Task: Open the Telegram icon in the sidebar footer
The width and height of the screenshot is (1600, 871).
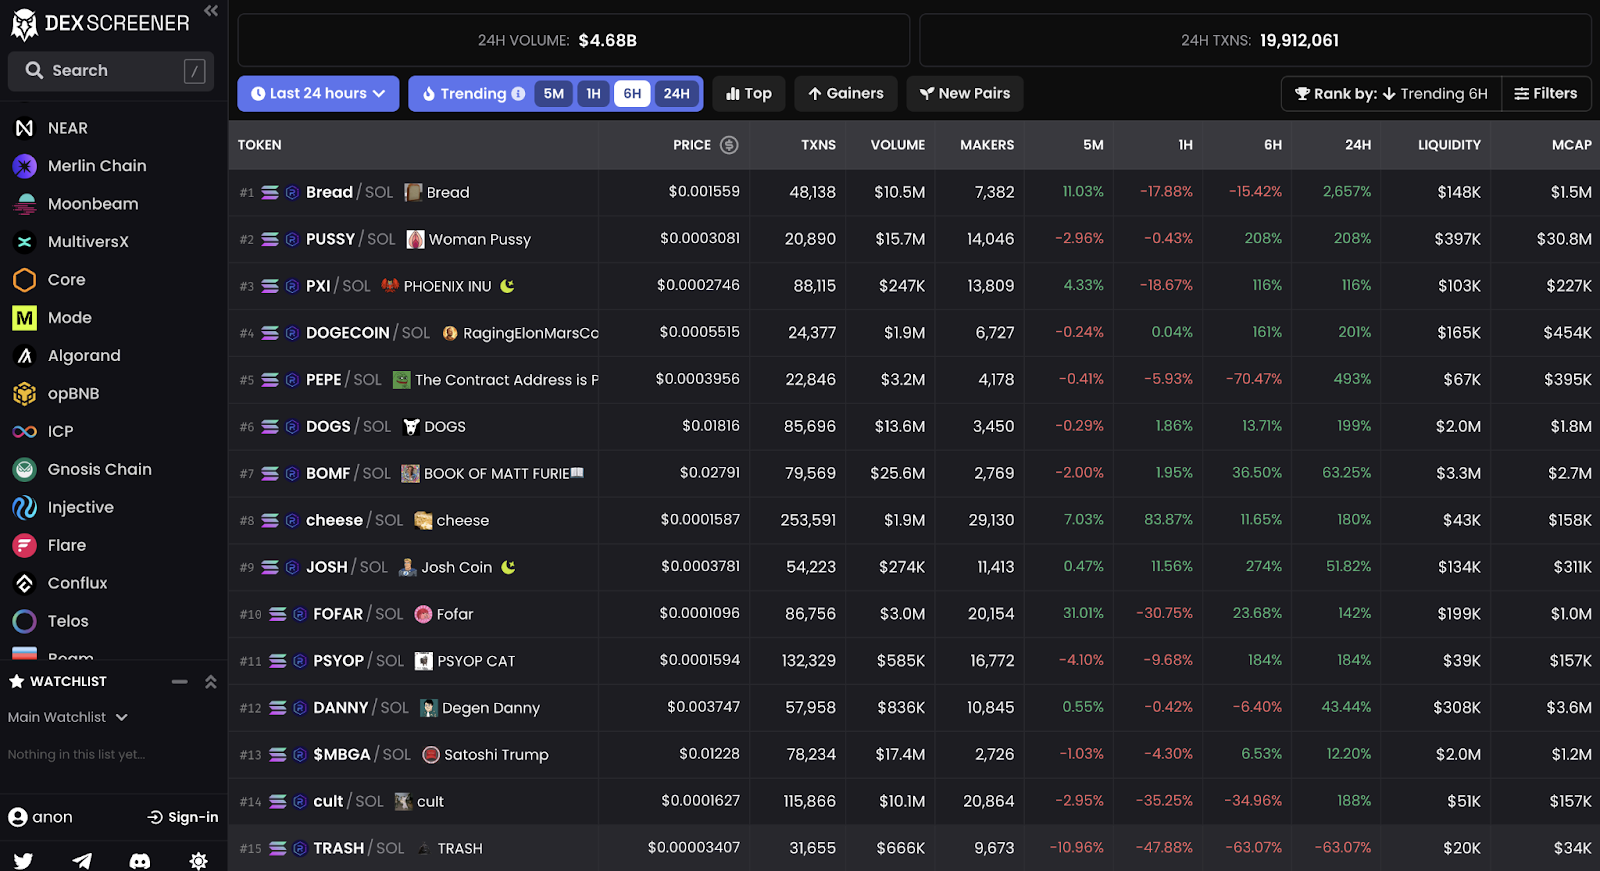Action: pyautogui.click(x=82, y=860)
